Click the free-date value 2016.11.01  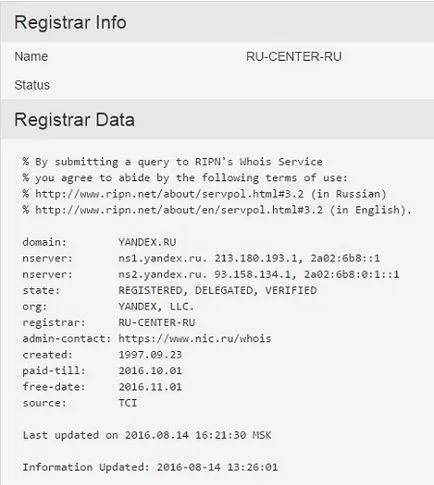click(150, 387)
